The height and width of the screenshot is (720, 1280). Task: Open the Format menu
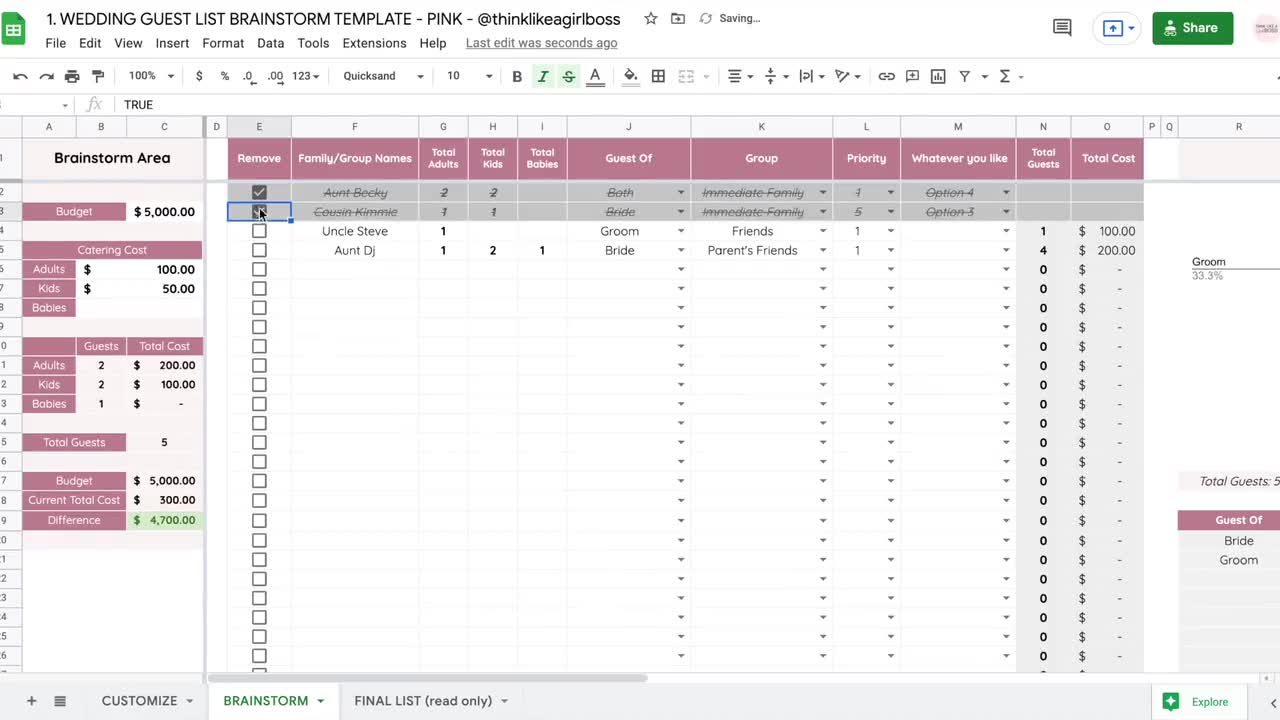click(x=223, y=43)
